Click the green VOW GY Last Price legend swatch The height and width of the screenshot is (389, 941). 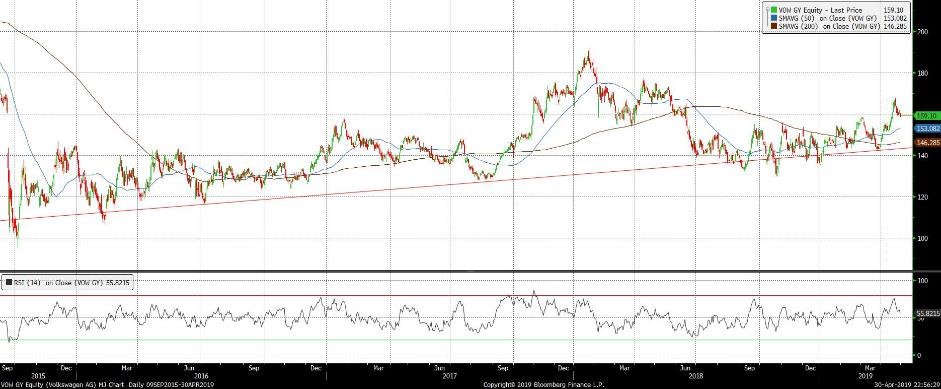[774, 9]
